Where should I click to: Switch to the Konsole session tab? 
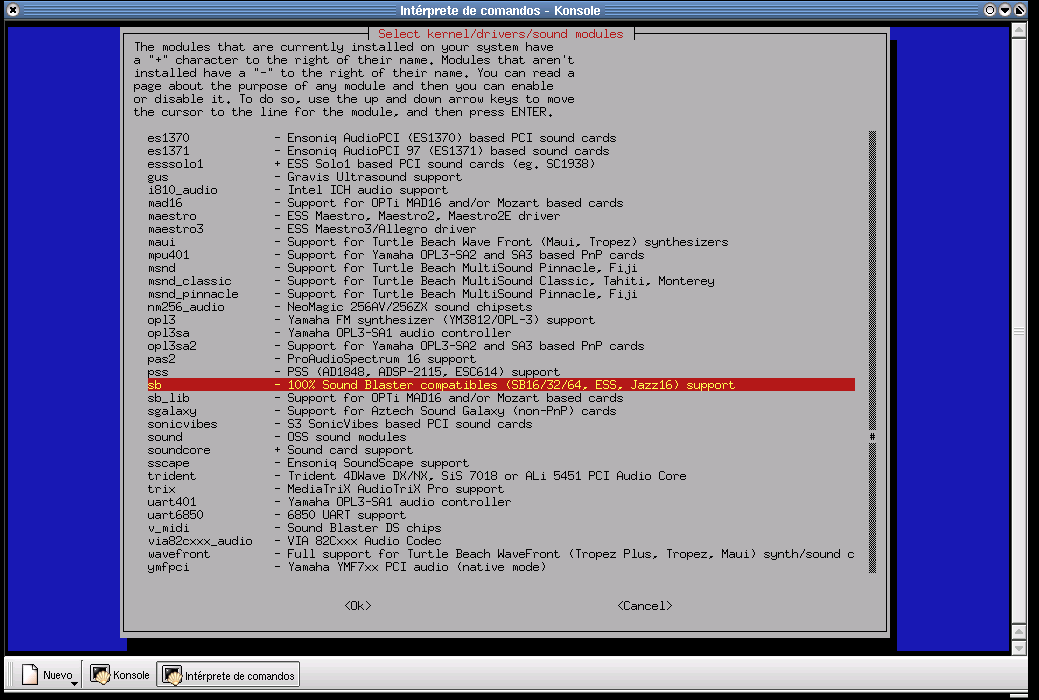[120, 675]
